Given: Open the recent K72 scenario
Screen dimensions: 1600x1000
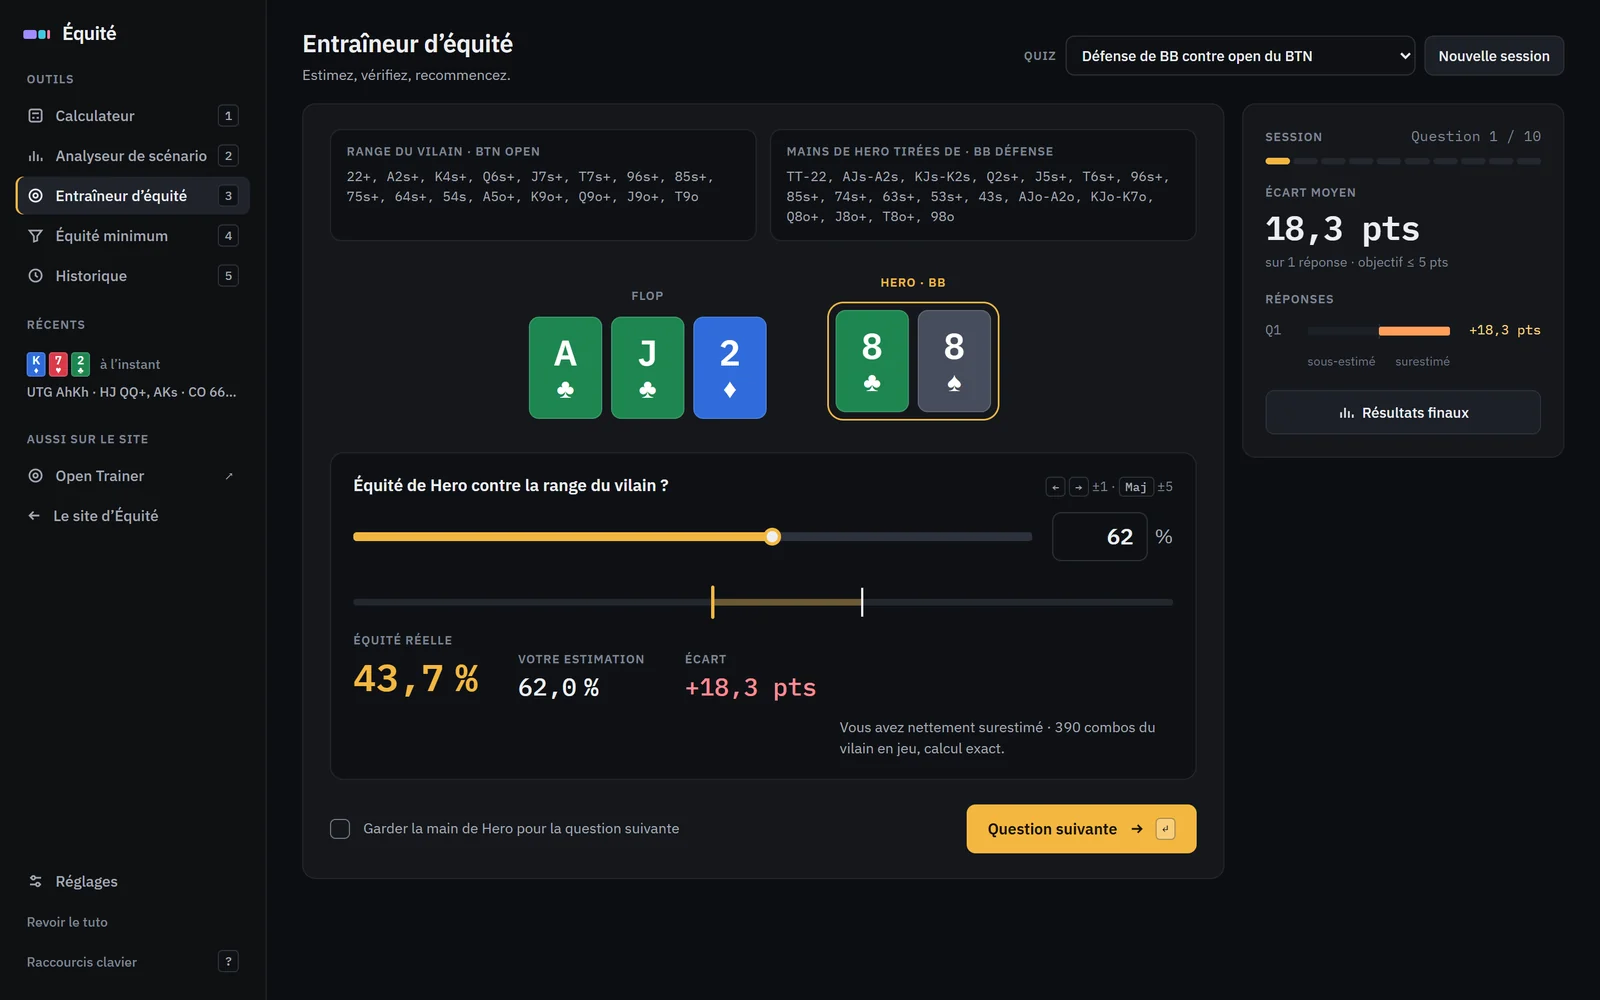Looking at the screenshot, I should (x=133, y=376).
